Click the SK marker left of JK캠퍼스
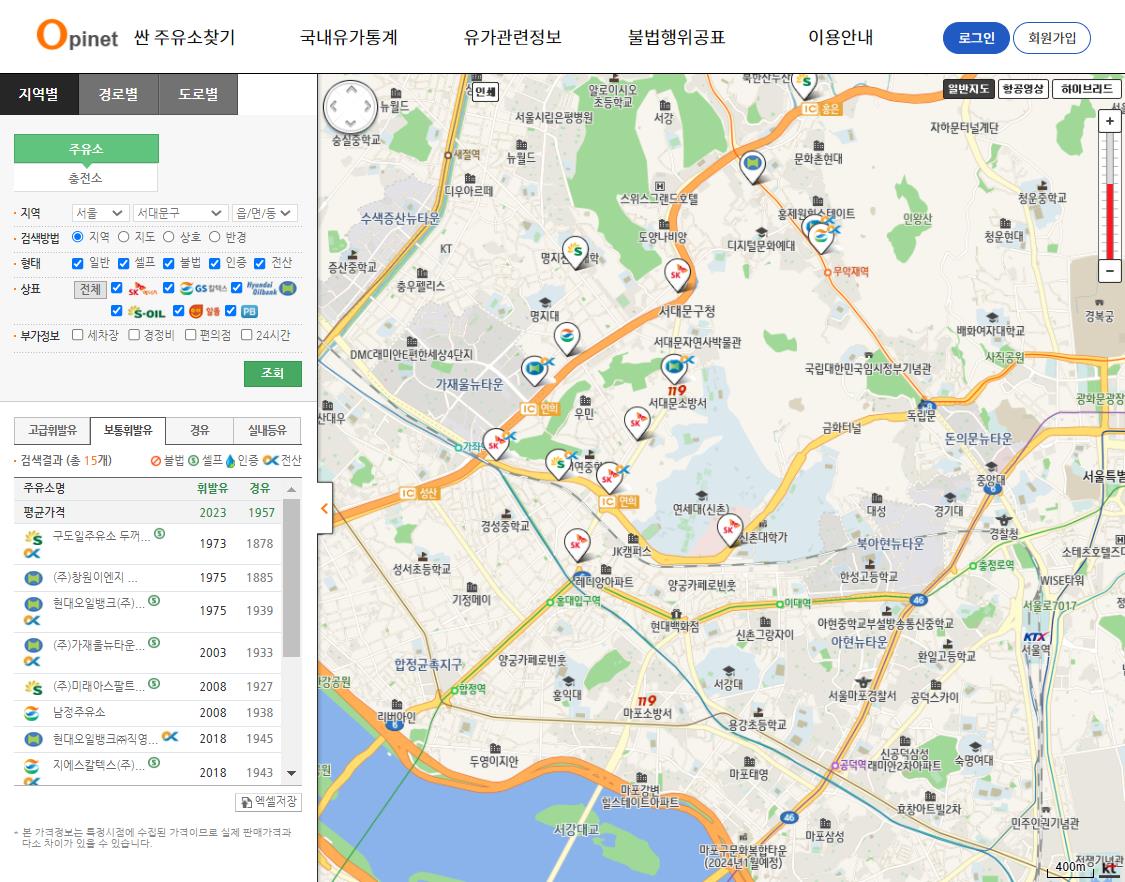This screenshot has width=1125, height=882. (577, 545)
